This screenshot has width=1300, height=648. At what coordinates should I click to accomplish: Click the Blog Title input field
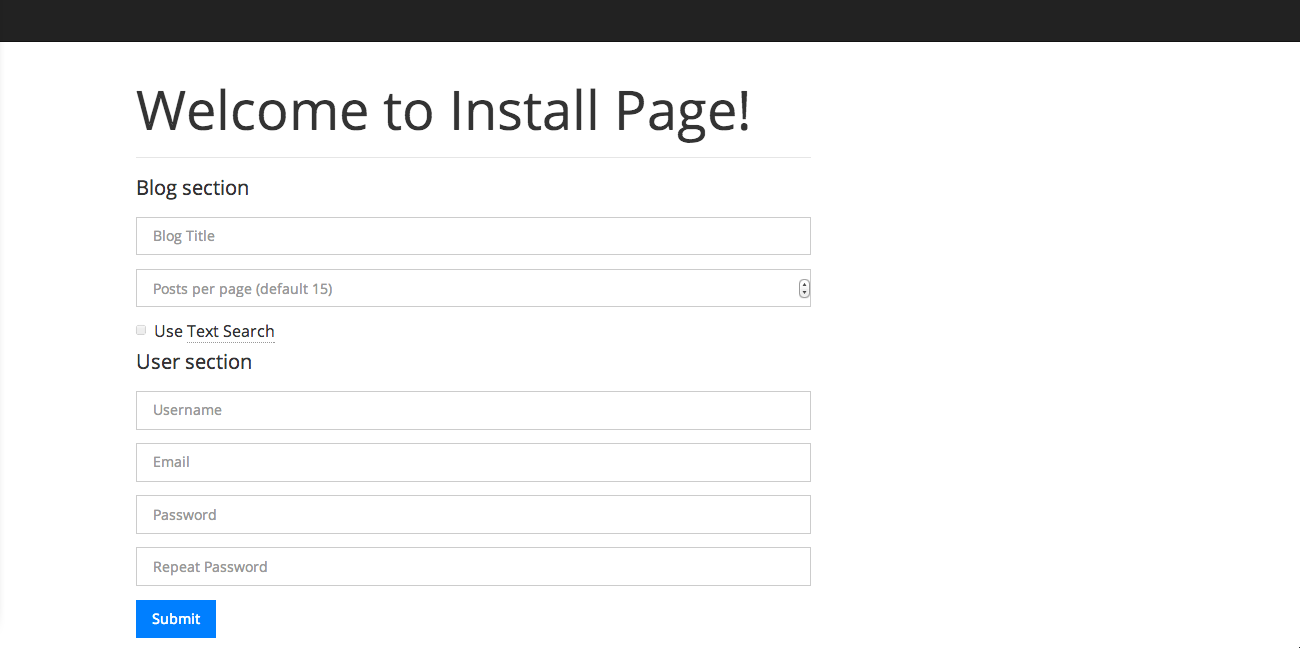tap(473, 236)
